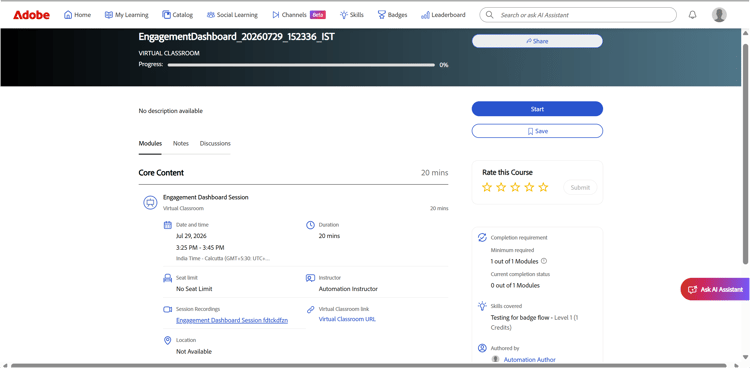Select the 3:25 PM - 3:45 PM time
Screen dimensions: 750x368
[x=200, y=248]
